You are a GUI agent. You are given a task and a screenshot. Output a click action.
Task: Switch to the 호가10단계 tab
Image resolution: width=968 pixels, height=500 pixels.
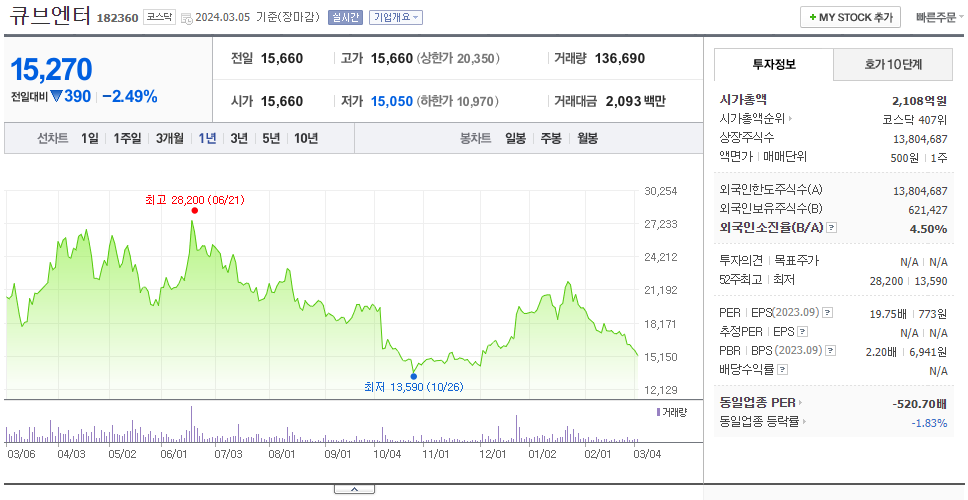(893, 64)
